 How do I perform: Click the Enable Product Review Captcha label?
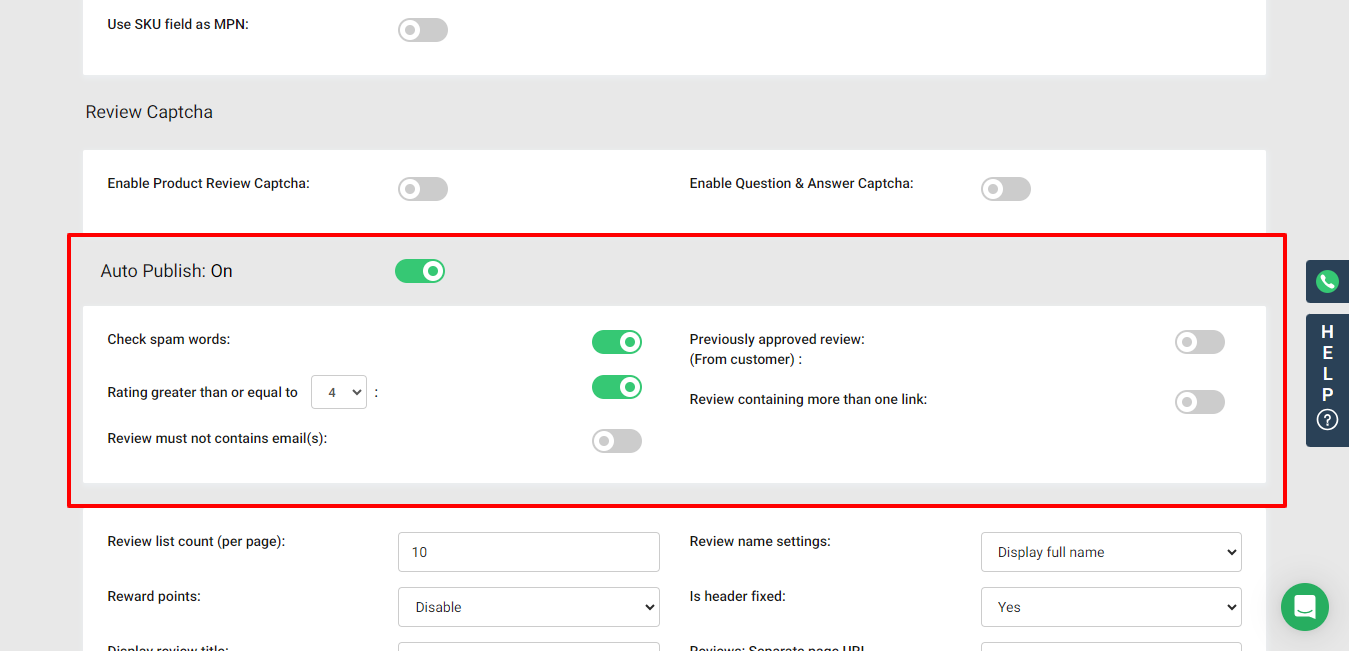coord(208,183)
